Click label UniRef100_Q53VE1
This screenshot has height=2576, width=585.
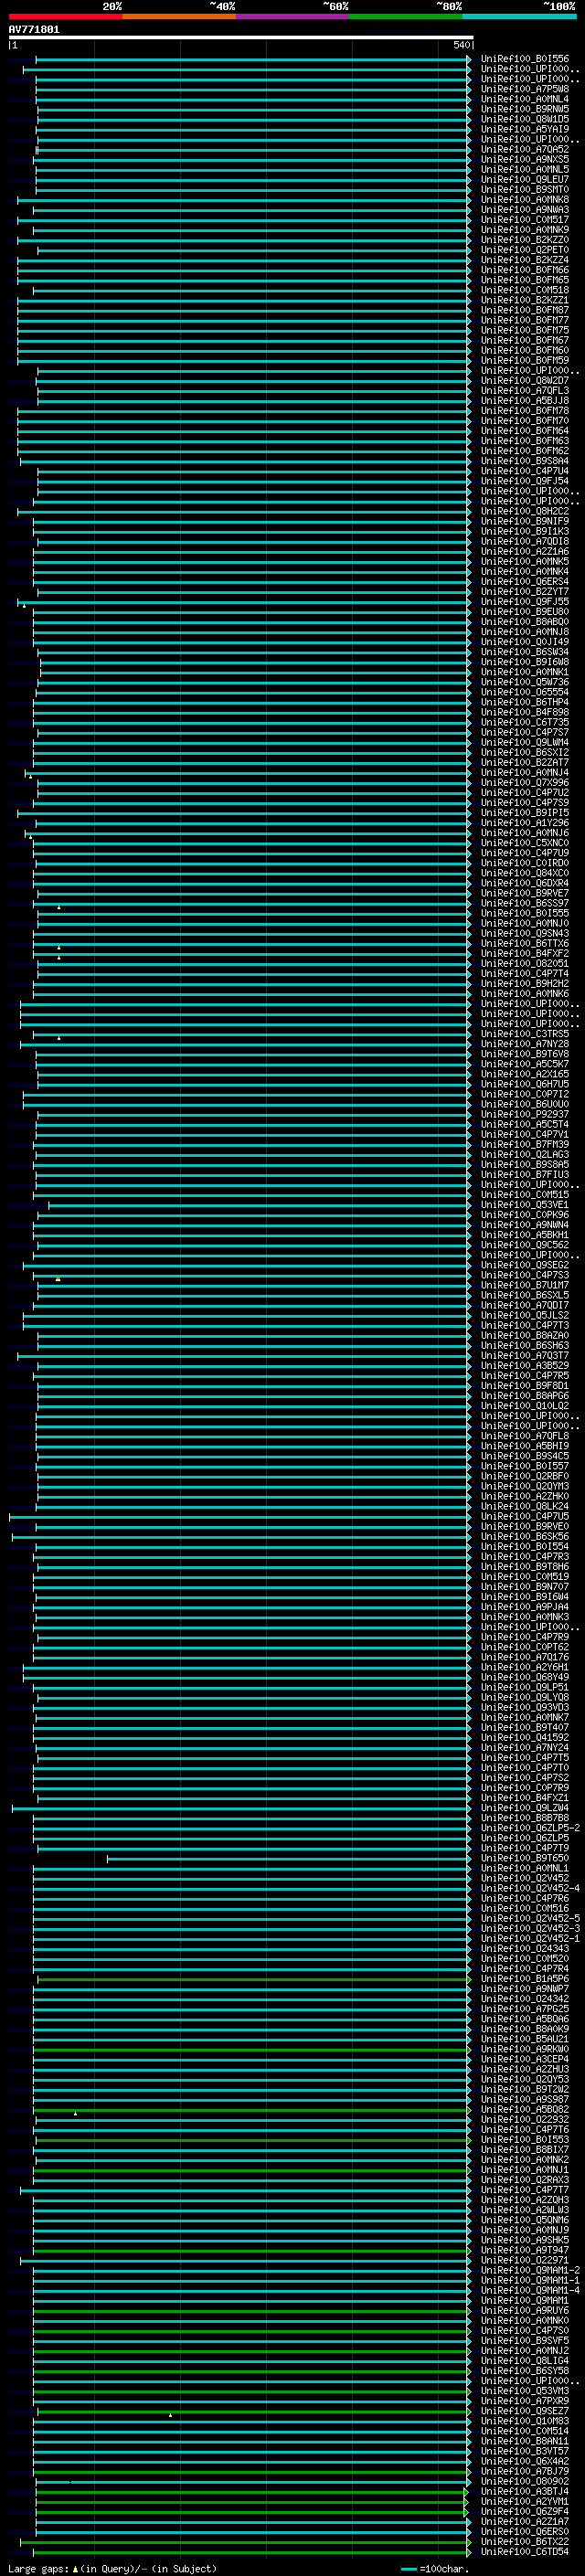click(x=524, y=1205)
